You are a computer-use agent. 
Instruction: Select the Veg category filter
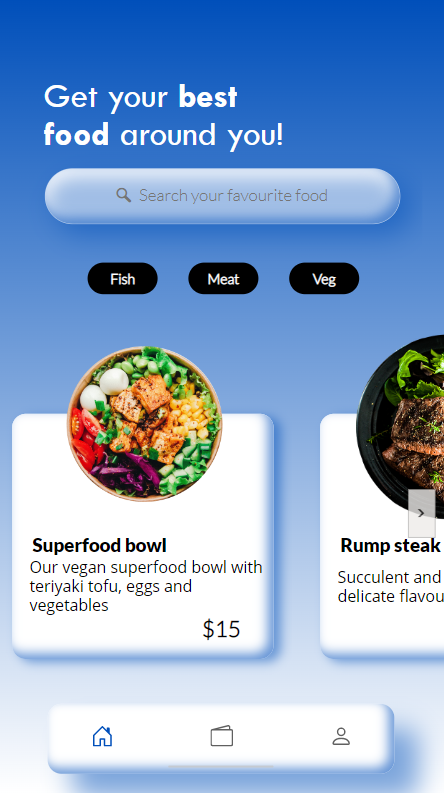(x=324, y=278)
